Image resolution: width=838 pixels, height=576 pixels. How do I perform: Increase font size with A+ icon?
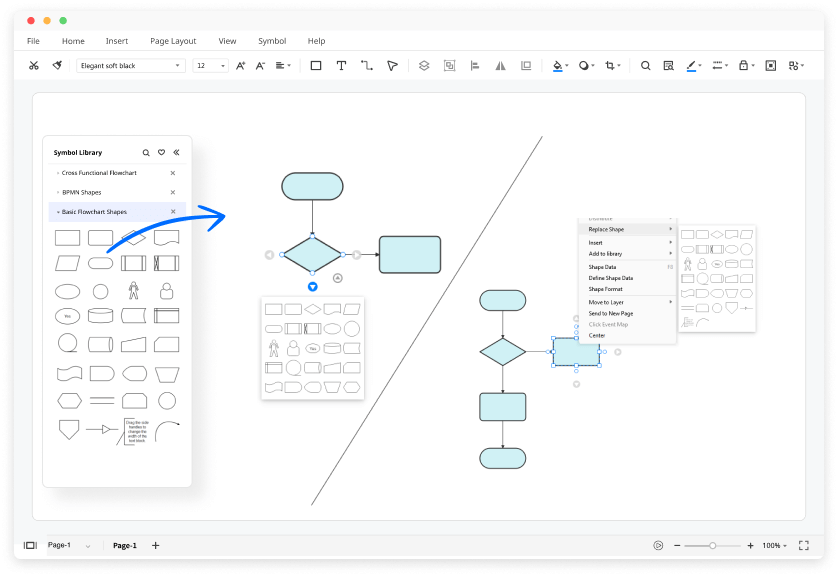[x=240, y=65]
